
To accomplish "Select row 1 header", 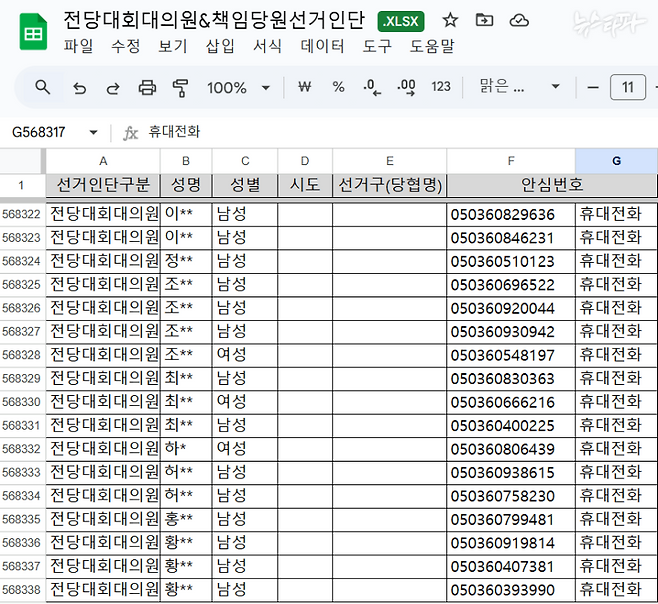I will 21,185.
